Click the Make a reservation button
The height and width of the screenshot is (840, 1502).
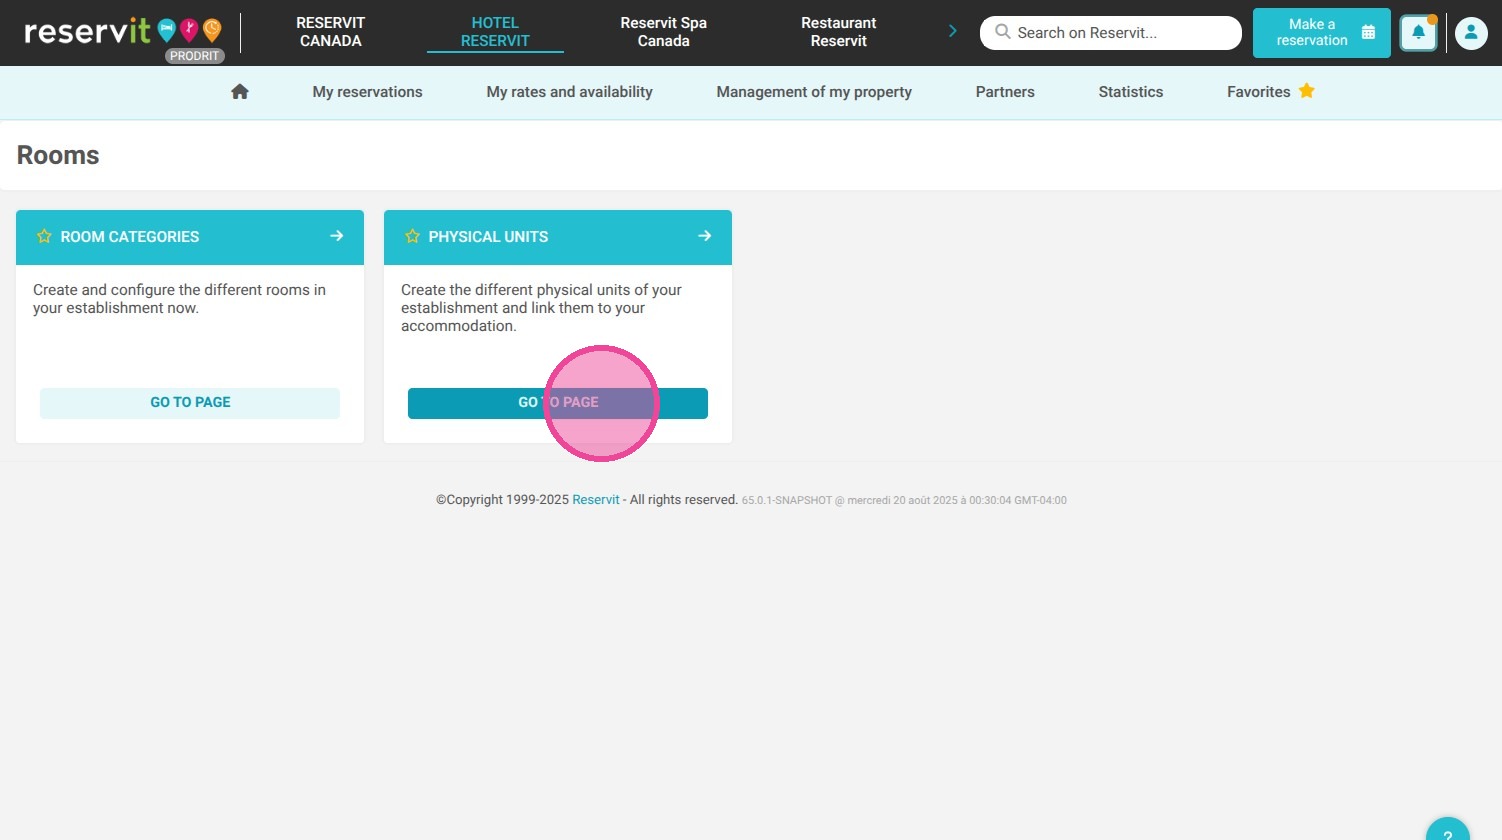(x=1322, y=33)
